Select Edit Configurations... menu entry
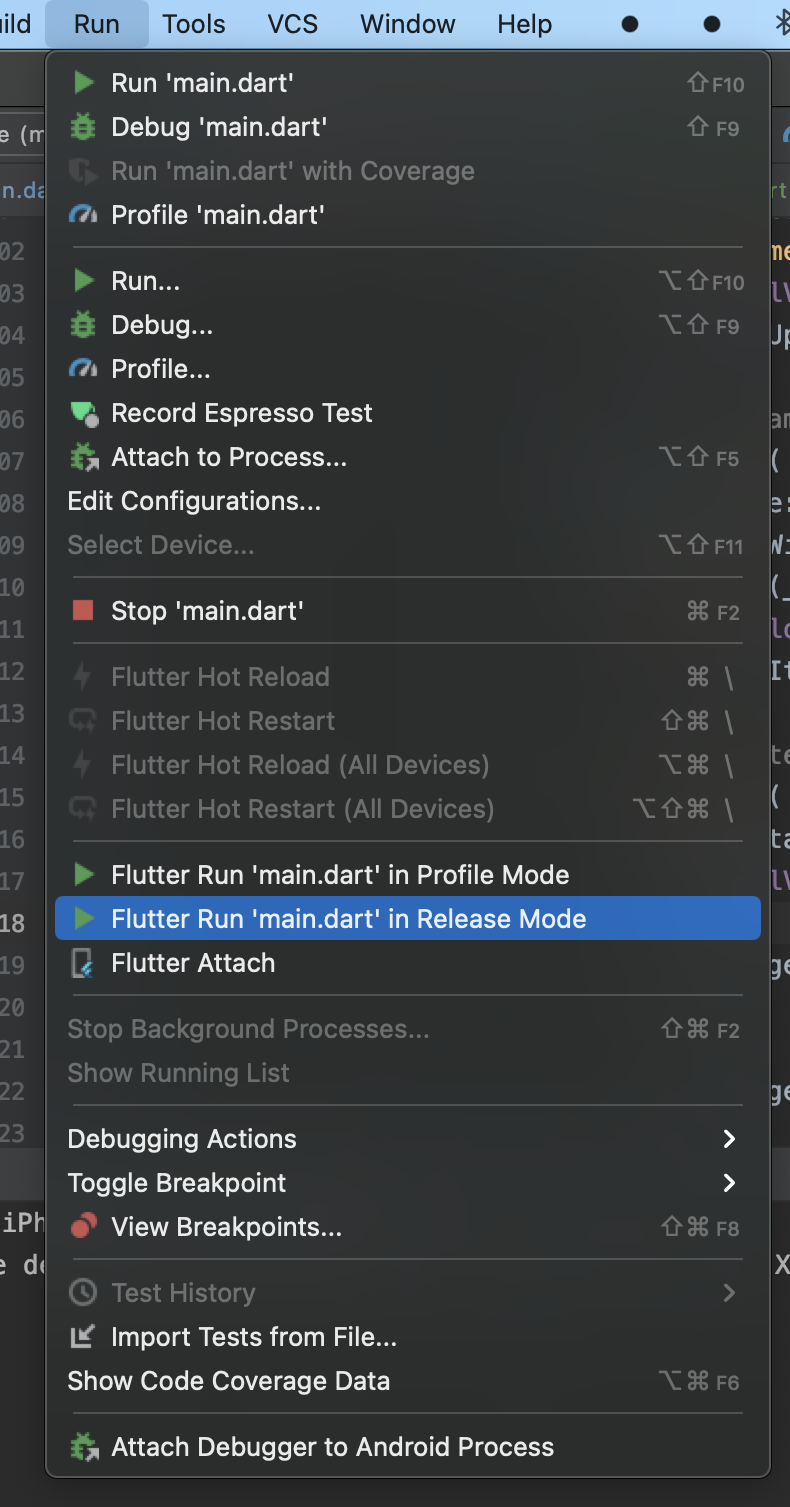 [x=194, y=501]
